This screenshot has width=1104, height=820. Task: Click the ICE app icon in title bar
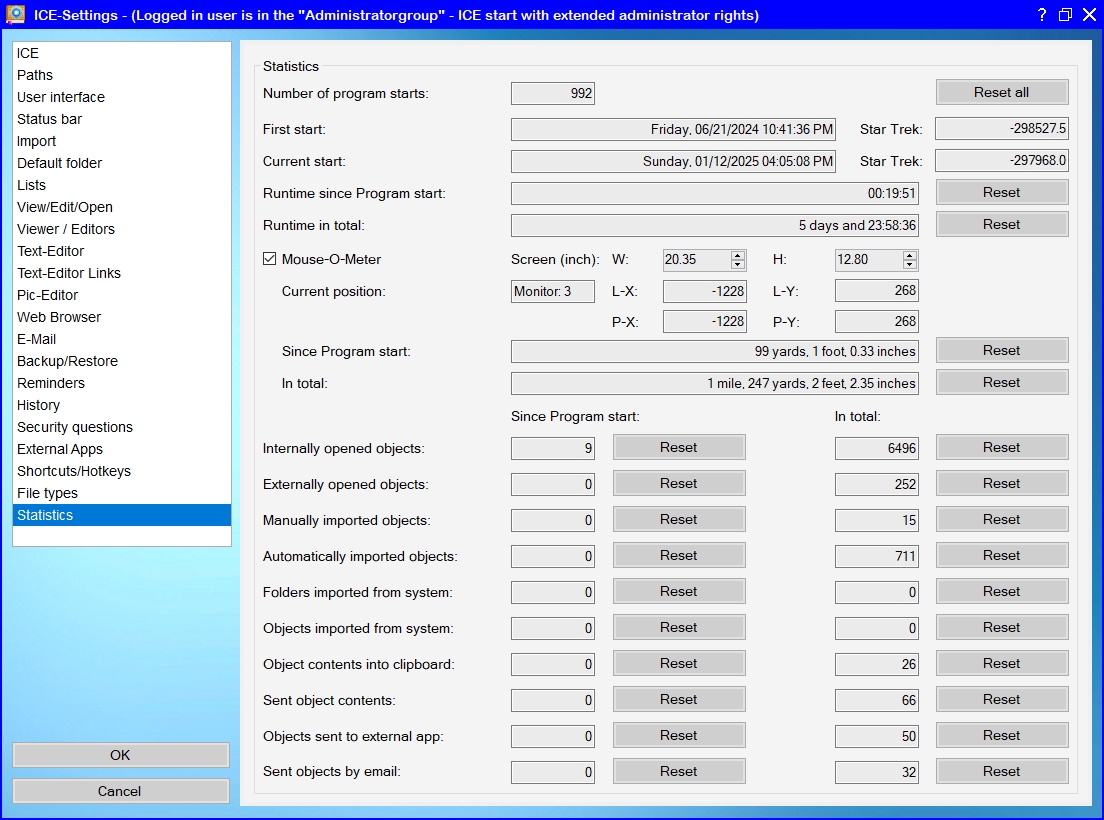[x=15, y=15]
